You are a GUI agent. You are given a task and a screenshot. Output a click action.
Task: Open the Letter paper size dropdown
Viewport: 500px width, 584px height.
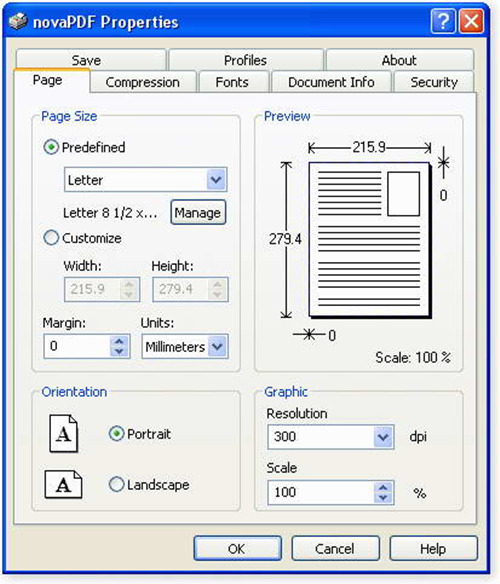coord(216,180)
